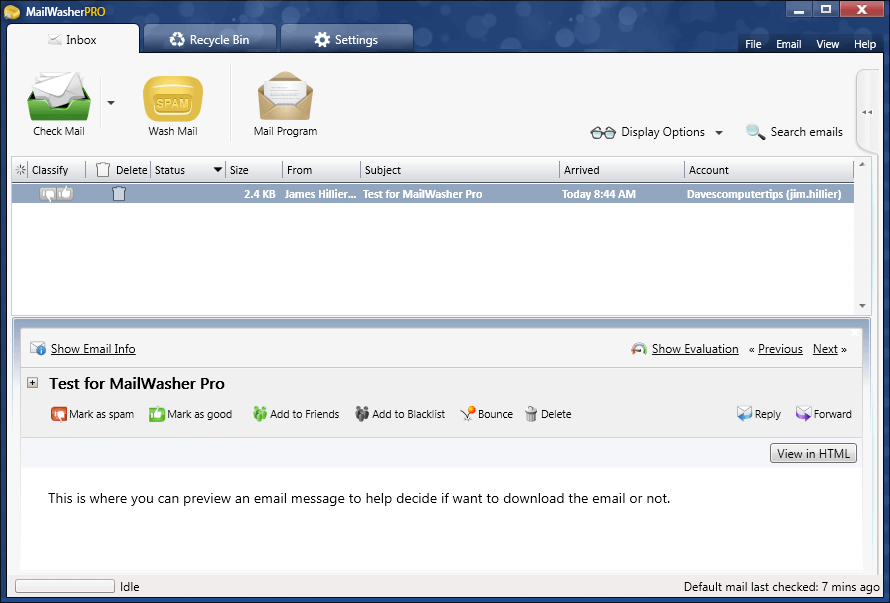Sort emails by From column
The image size is (890, 603).
pos(299,170)
